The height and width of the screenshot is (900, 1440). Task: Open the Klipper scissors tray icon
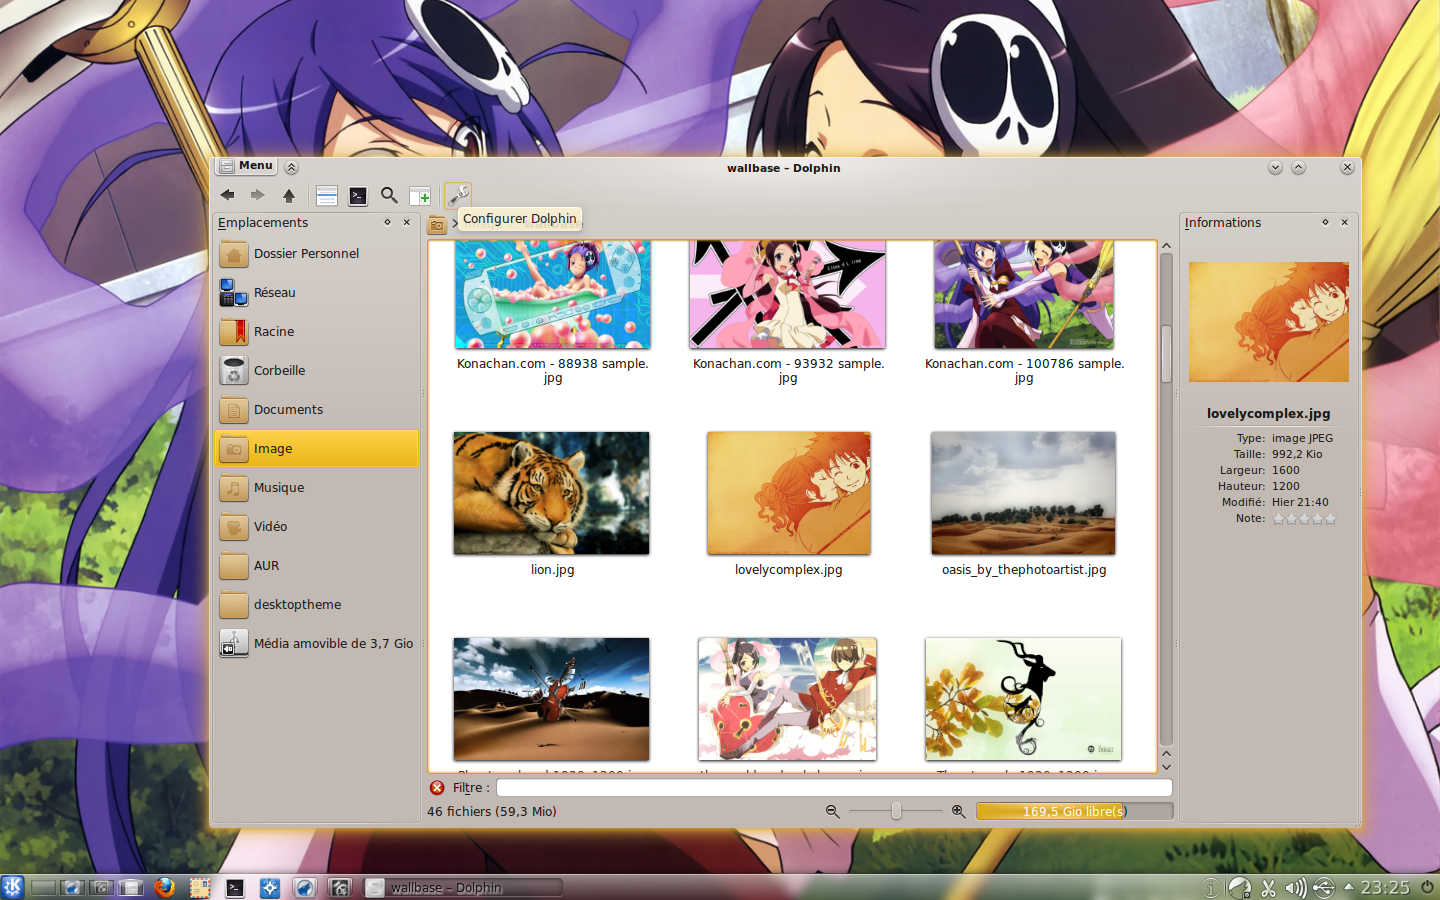[x=1268, y=888]
